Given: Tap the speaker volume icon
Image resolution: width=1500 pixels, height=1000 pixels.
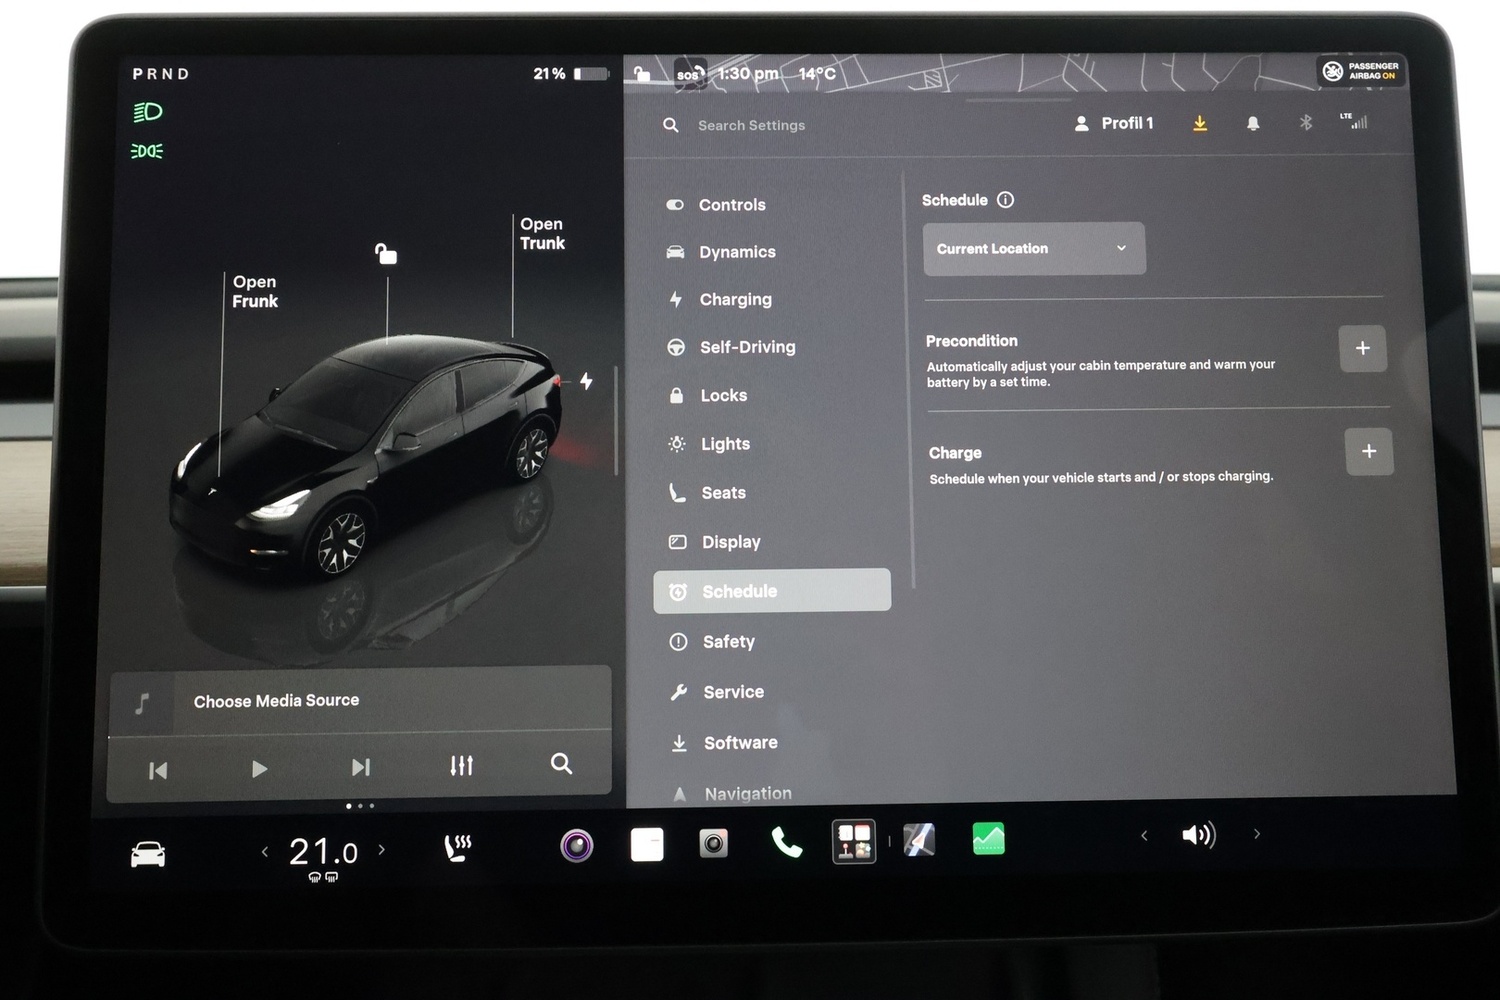Looking at the screenshot, I should click(x=1198, y=835).
